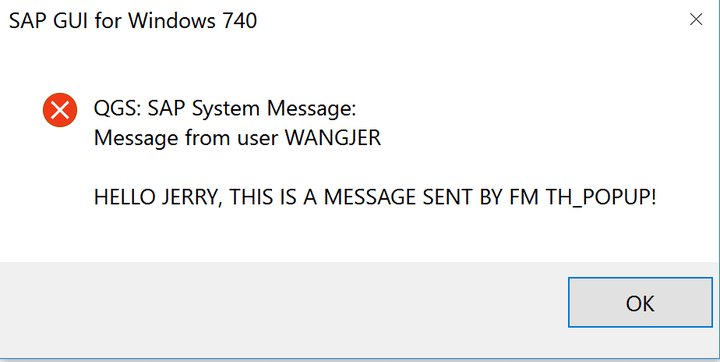Image resolution: width=720 pixels, height=362 pixels.
Task: Click the HELLO JERRY message line
Action: click(x=375, y=198)
